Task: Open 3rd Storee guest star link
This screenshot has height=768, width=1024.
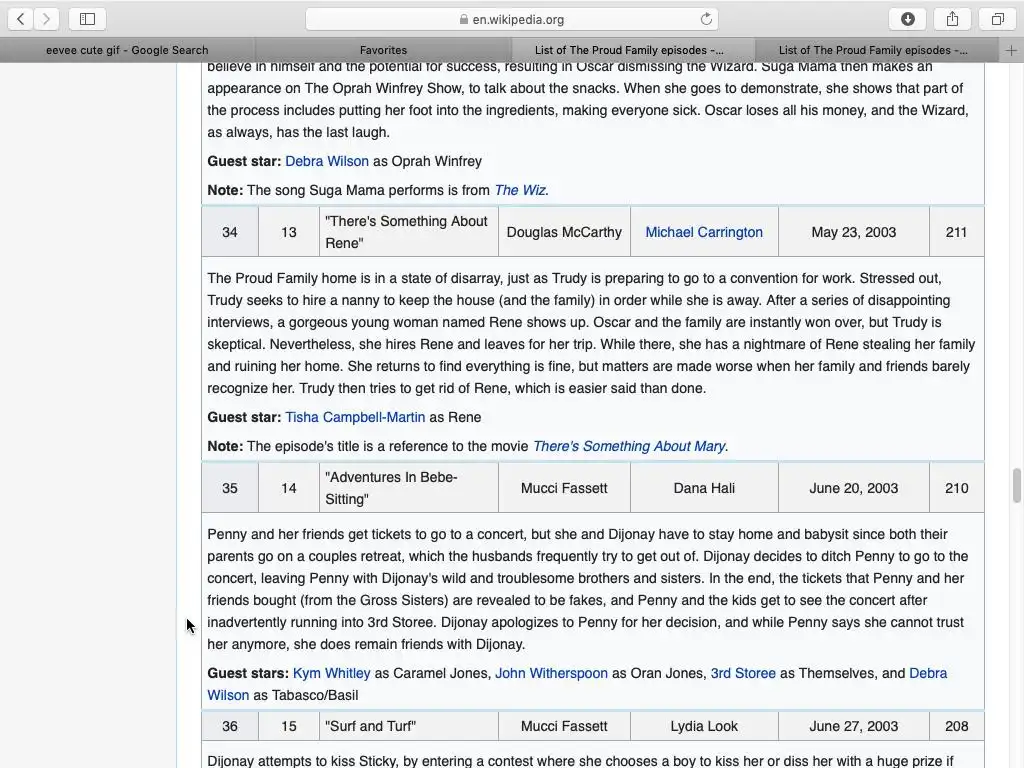Action: click(x=743, y=673)
